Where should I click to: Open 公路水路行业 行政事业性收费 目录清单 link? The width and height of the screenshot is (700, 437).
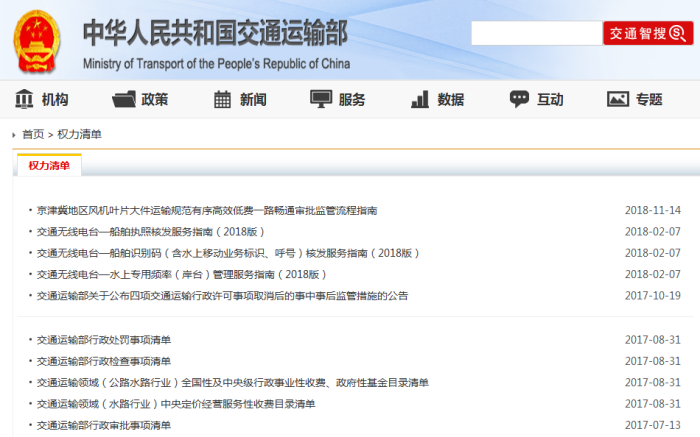click(x=233, y=383)
